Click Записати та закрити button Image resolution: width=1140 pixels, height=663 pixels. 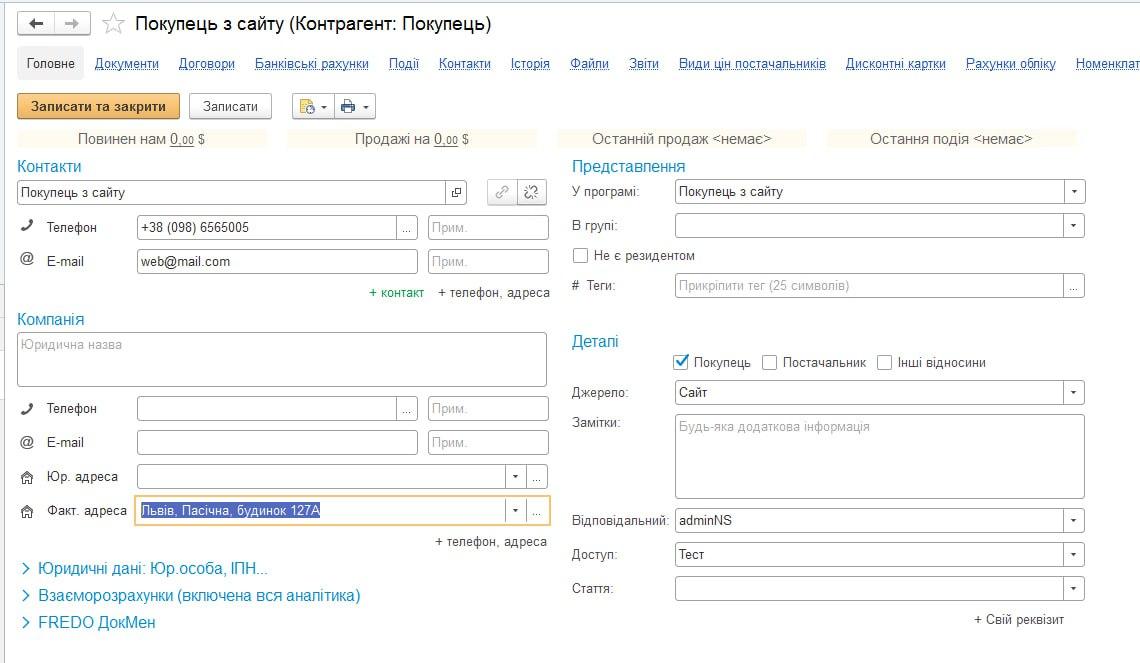tap(98, 106)
